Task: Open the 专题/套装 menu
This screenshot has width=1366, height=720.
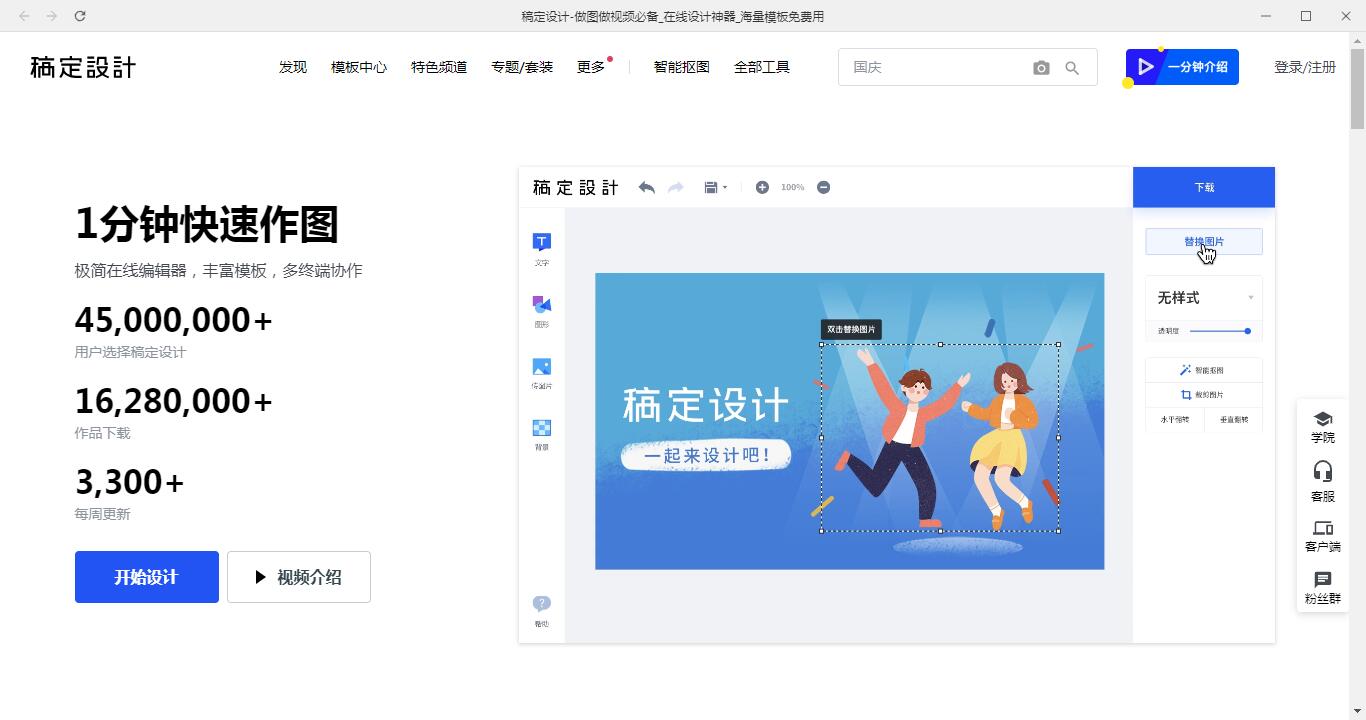Action: point(522,67)
